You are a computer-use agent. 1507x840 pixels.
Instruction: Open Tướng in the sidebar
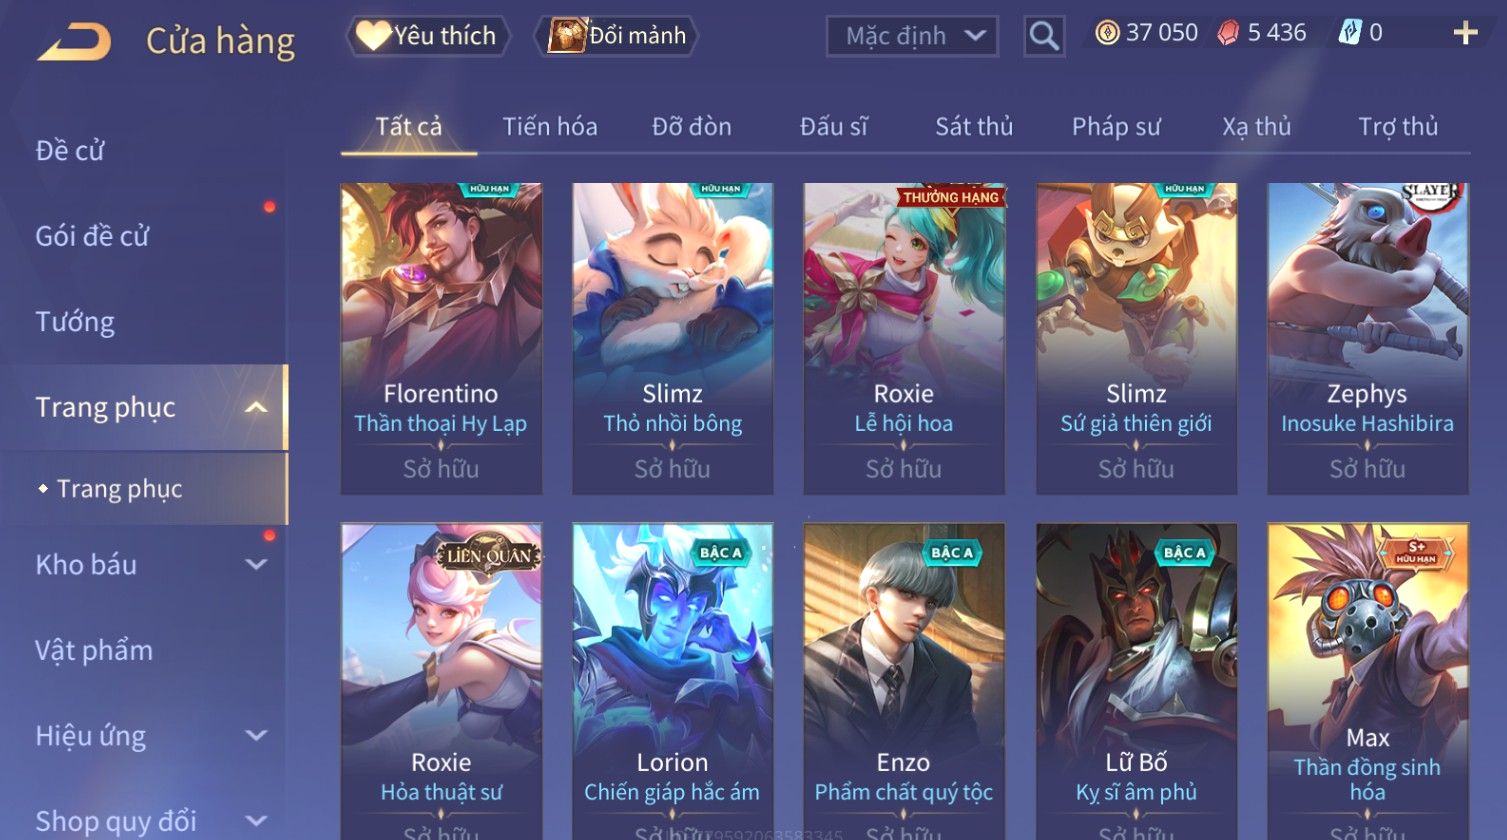pyautogui.click(x=75, y=322)
